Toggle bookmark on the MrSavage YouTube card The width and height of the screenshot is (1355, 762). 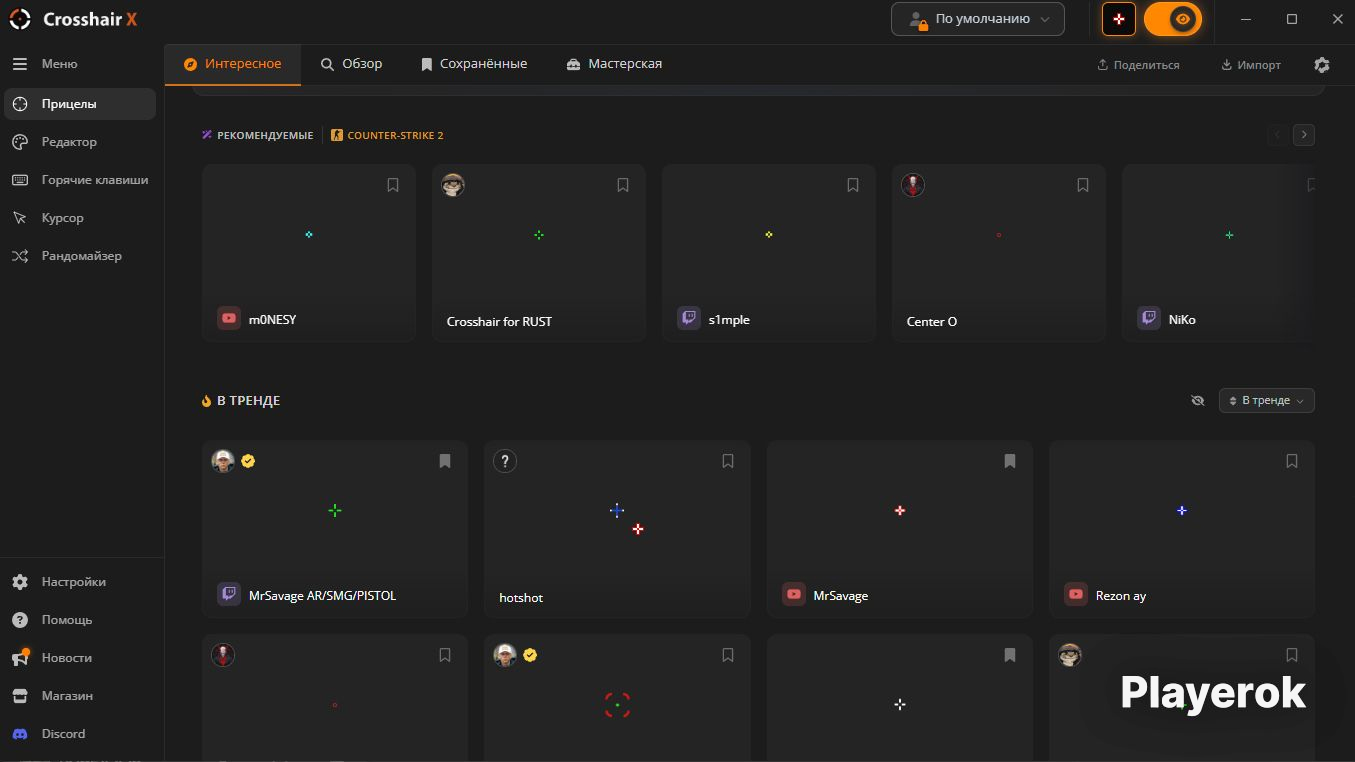1010,461
